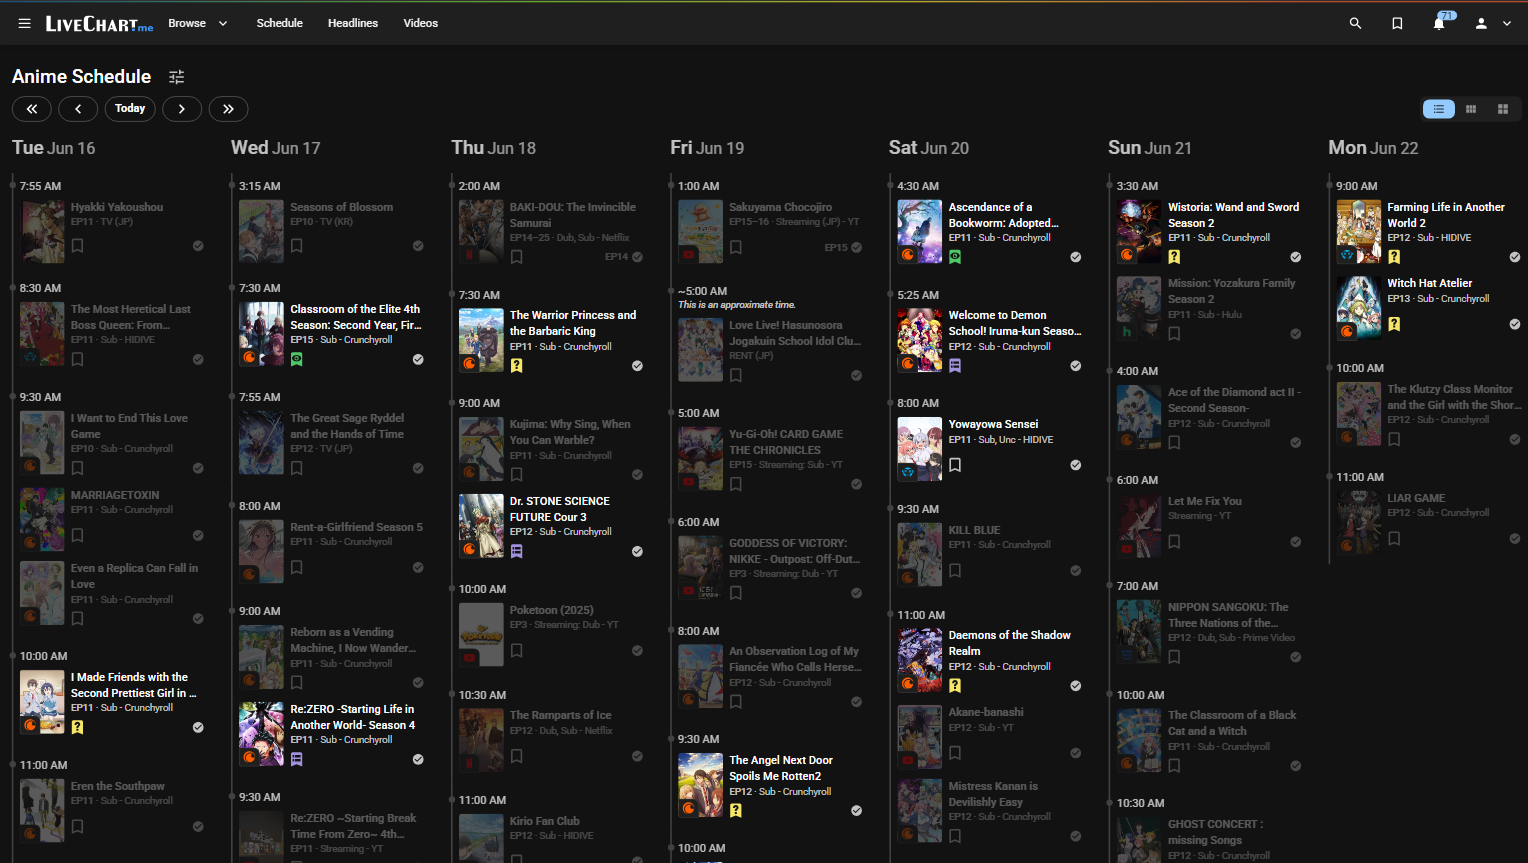Open Kirio Fan Club title

point(544,821)
